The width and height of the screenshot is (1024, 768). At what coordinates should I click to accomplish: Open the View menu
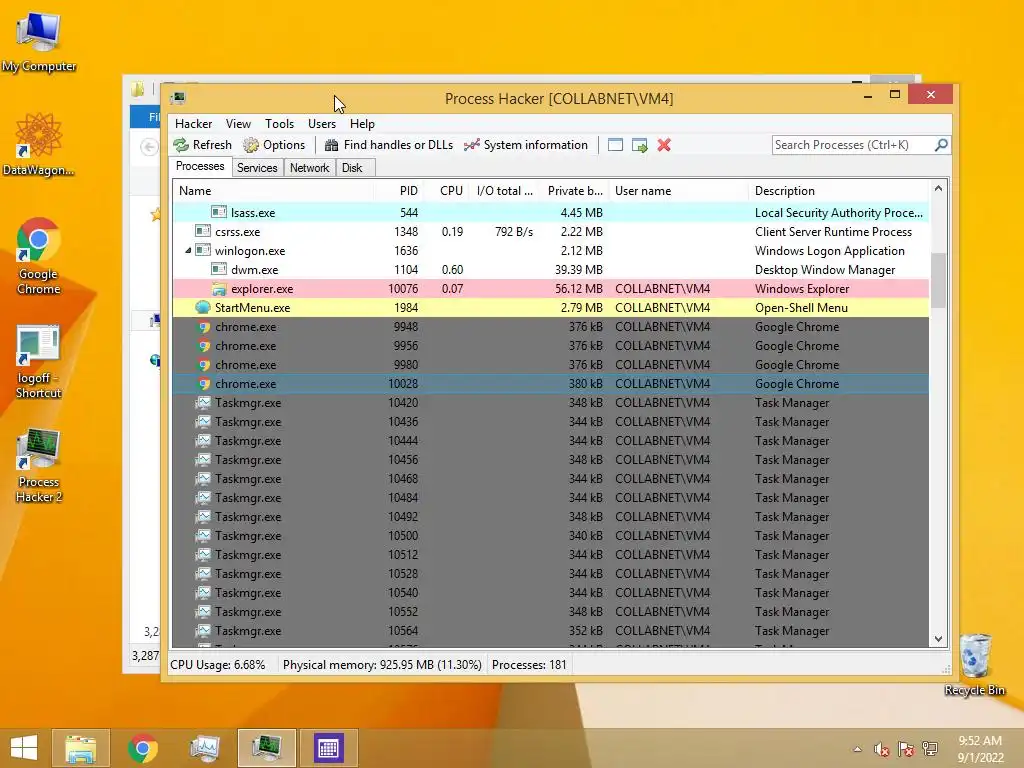coord(238,124)
